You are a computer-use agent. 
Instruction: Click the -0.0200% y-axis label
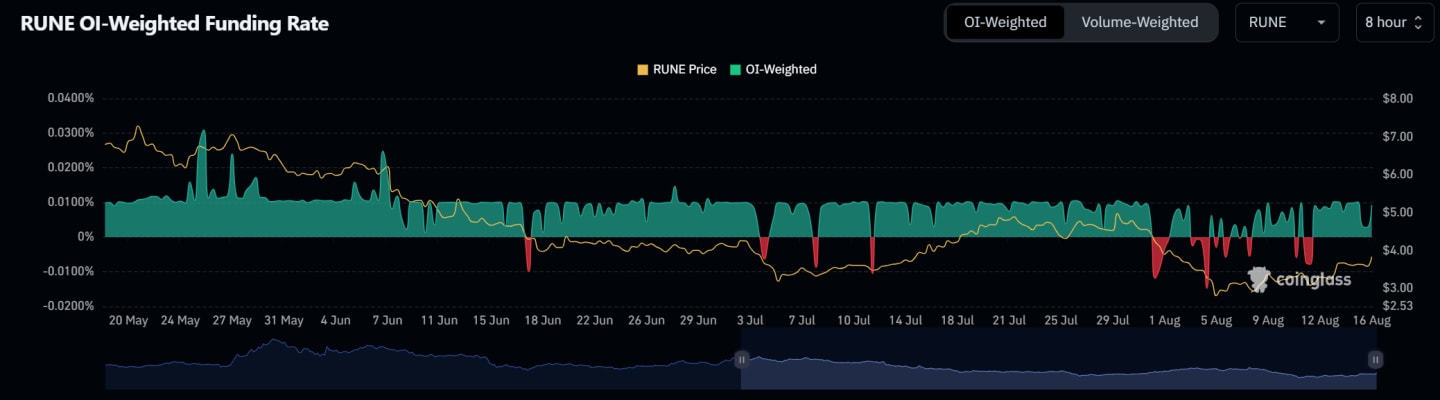click(x=69, y=306)
